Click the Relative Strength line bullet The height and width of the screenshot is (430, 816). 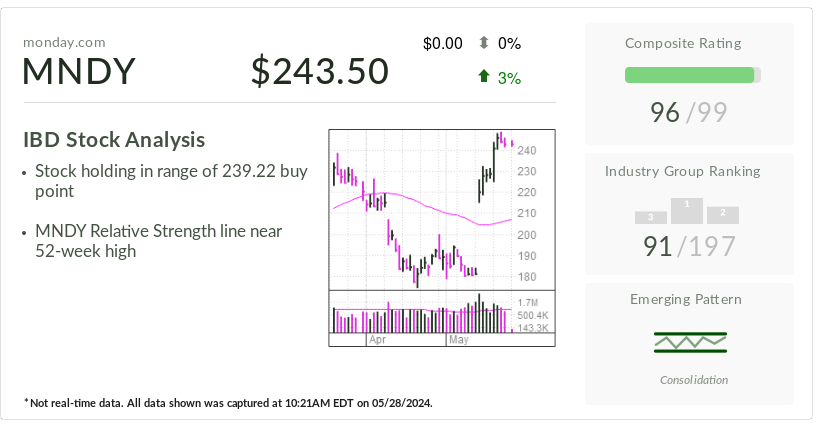(158, 241)
